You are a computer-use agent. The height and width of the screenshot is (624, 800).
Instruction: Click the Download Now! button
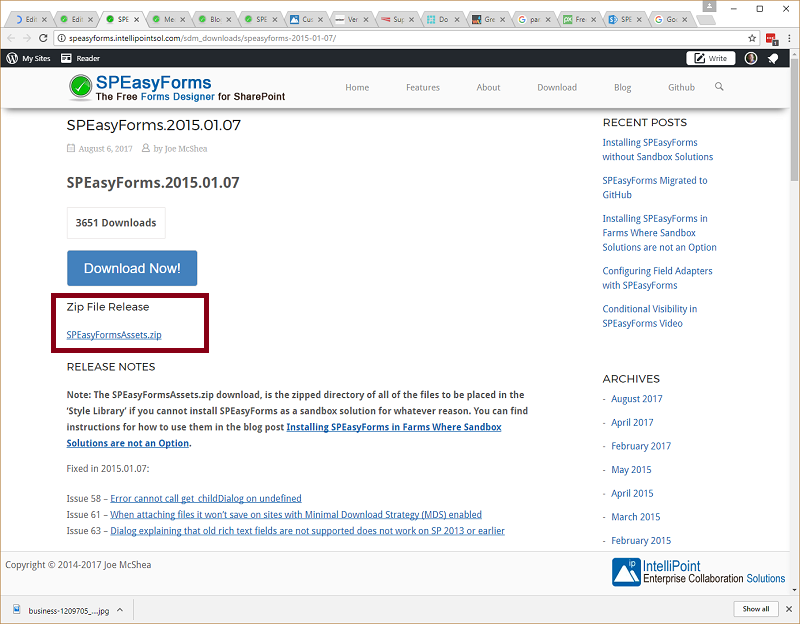click(x=132, y=268)
